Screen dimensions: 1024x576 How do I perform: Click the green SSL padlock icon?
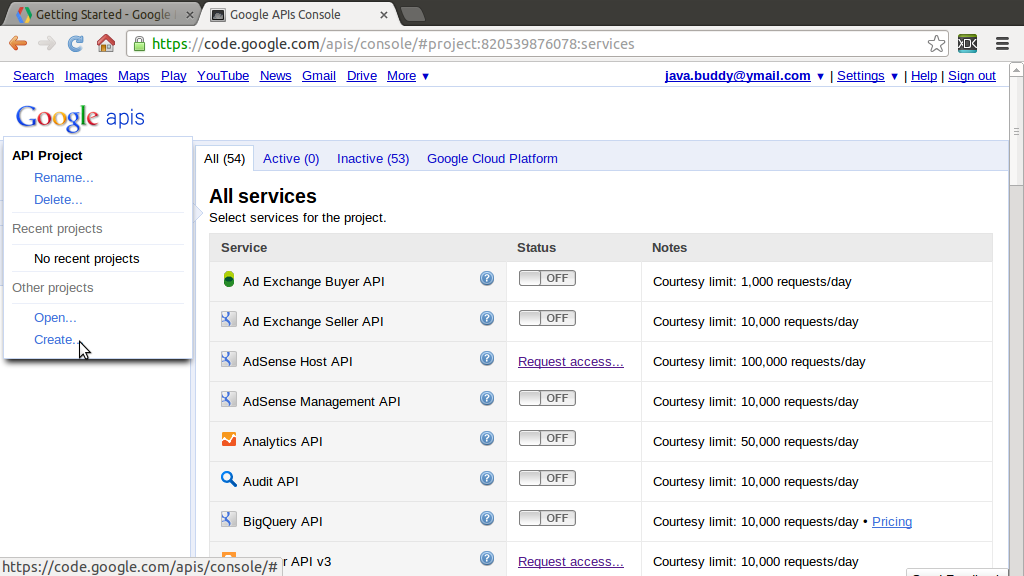click(x=139, y=44)
